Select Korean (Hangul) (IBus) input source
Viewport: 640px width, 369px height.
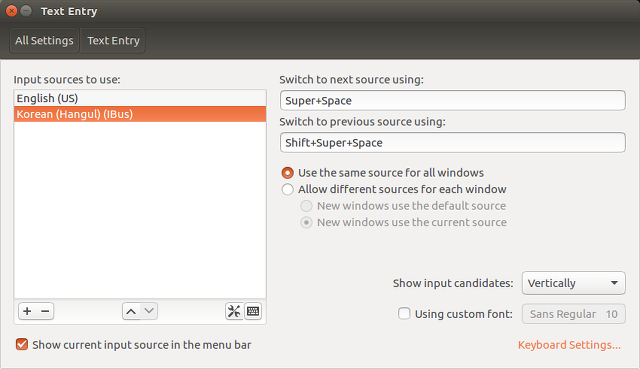[x=140, y=114]
